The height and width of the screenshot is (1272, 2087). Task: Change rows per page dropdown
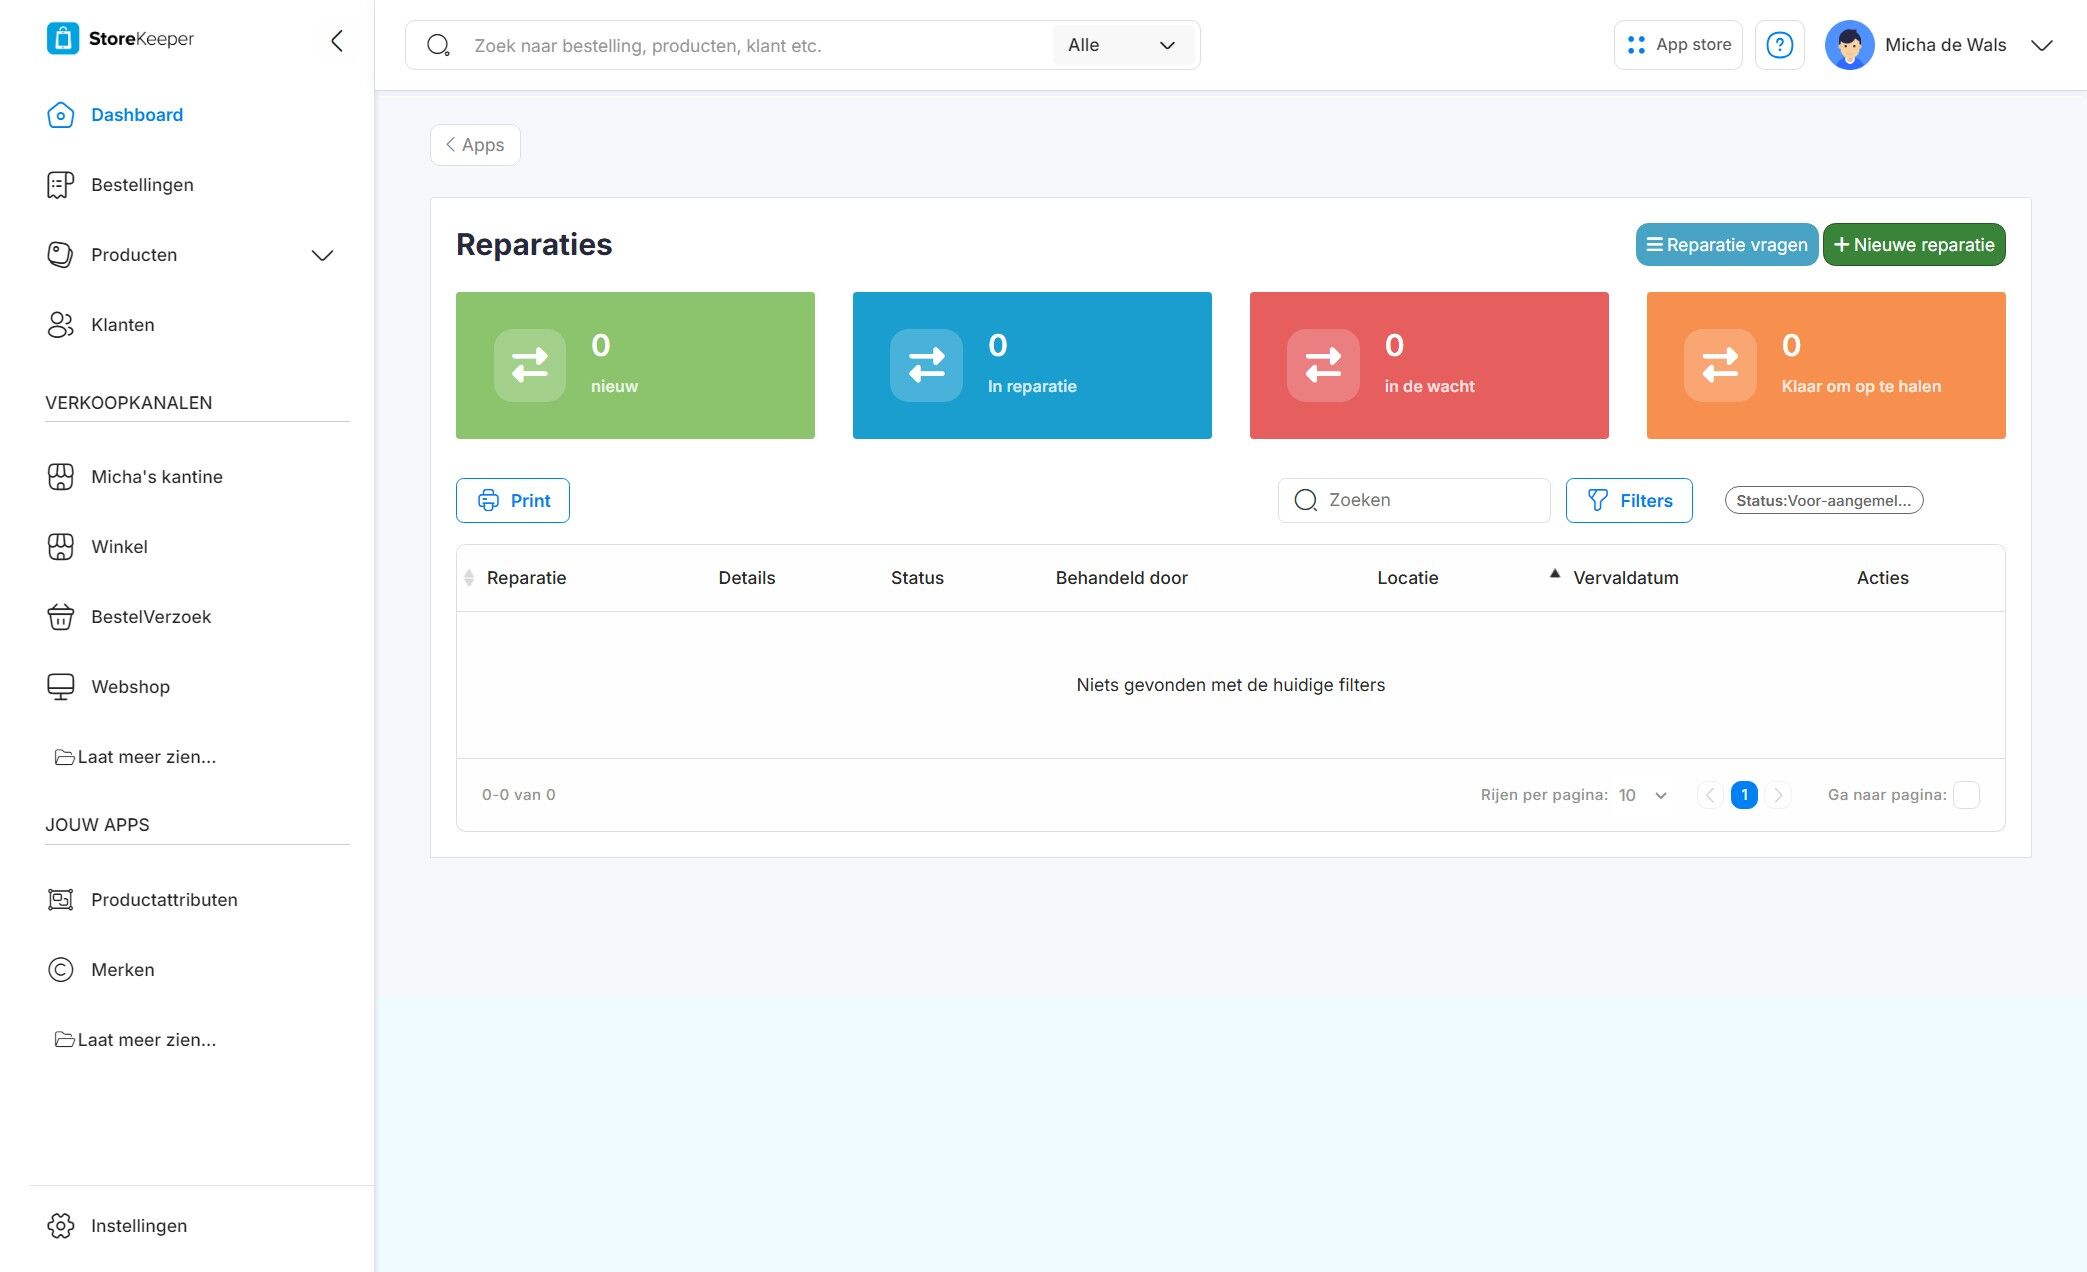pos(1643,795)
